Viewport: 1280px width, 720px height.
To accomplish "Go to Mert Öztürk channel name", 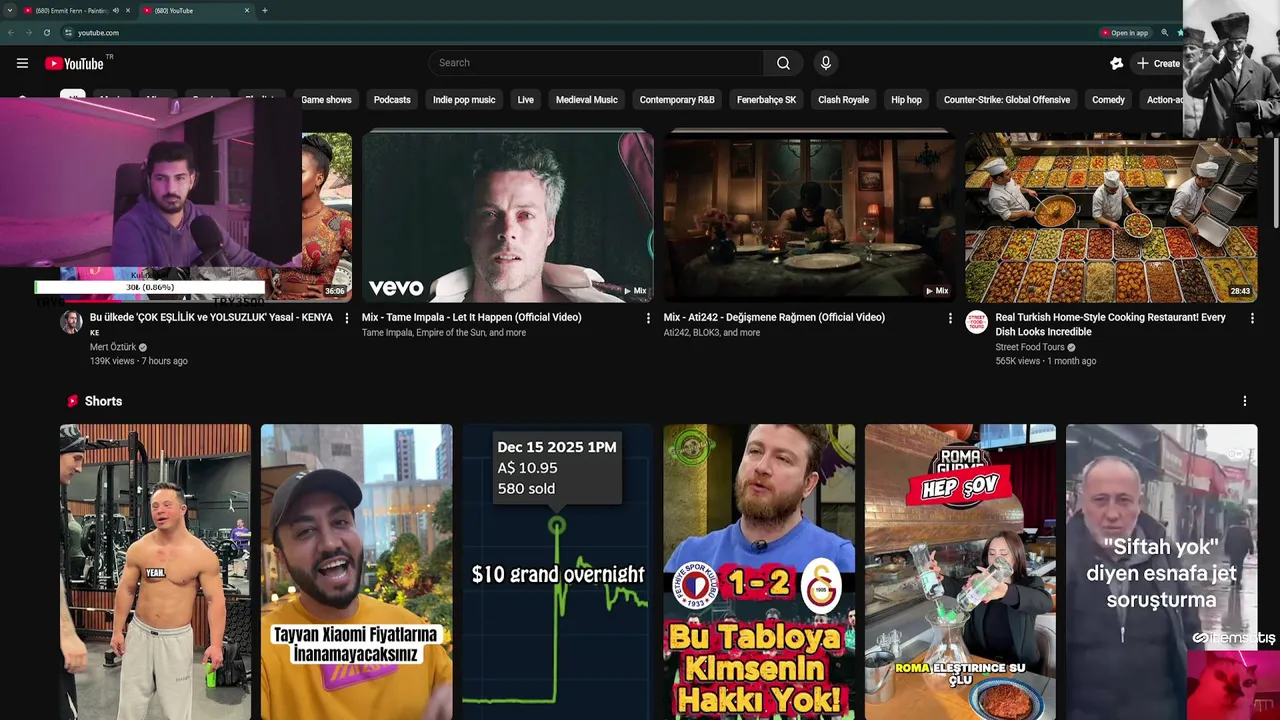I will (112, 347).
